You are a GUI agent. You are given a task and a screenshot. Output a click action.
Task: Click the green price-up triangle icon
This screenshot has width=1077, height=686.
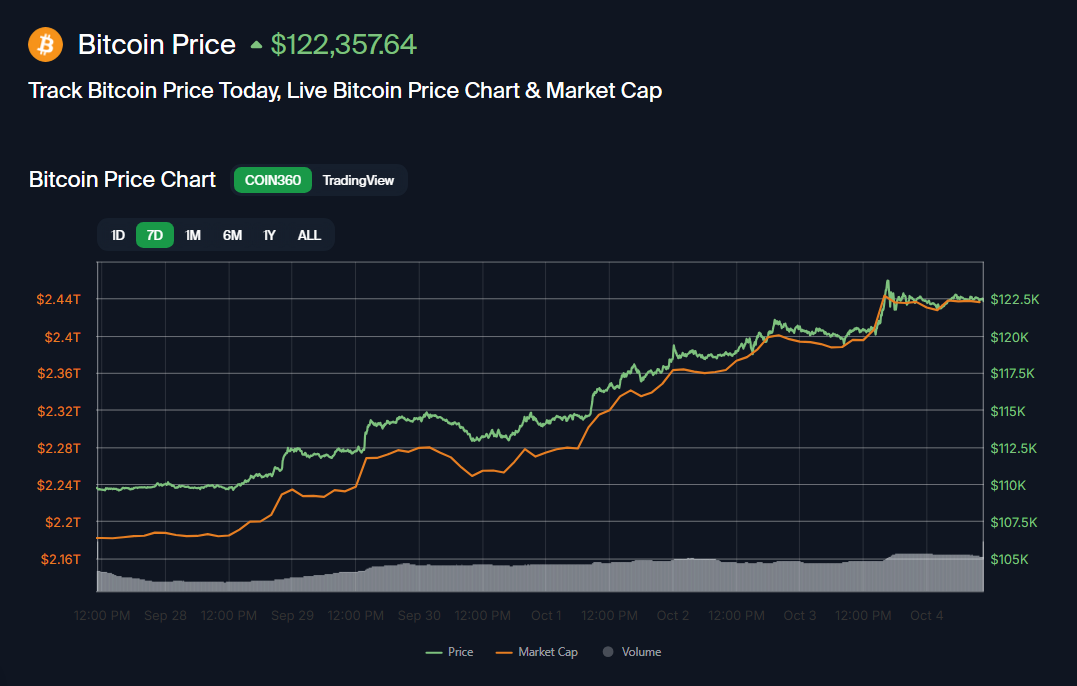(x=256, y=45)
